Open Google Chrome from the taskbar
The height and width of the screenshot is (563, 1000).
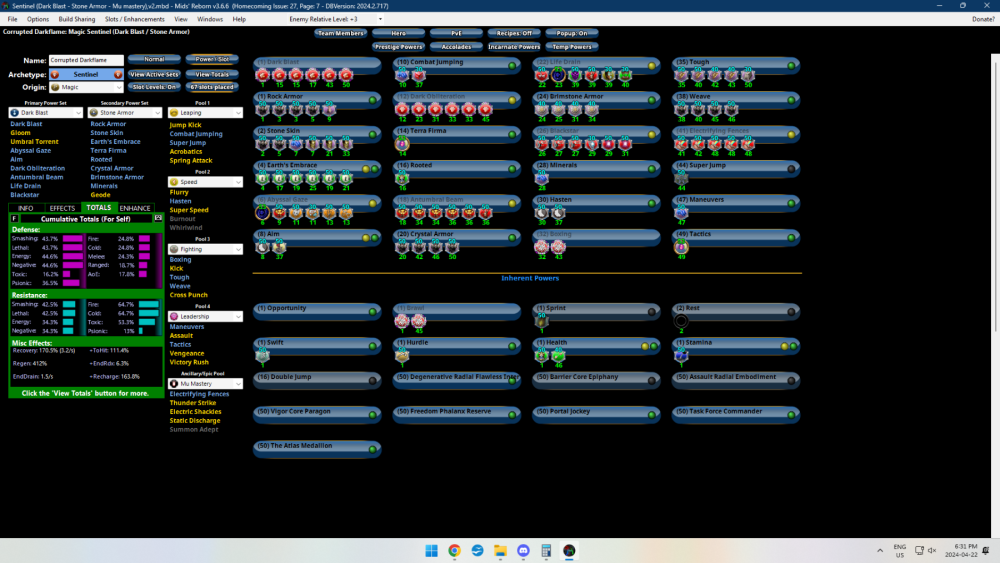click(454, 551)
